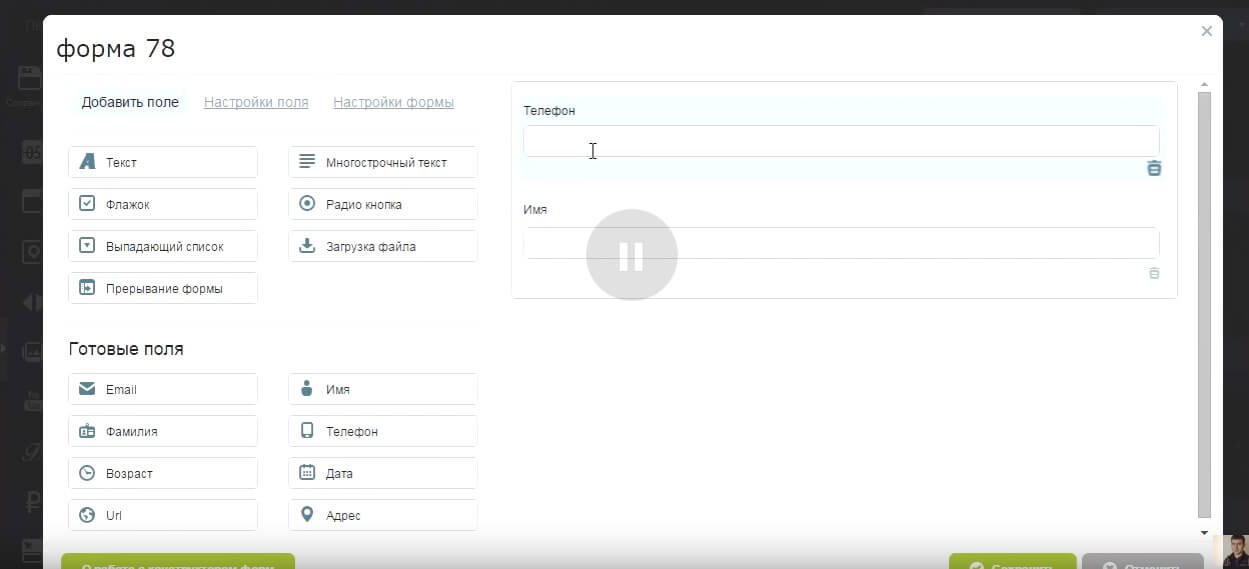Insert the Возраст ready-made field

click(x=162, y=473)
